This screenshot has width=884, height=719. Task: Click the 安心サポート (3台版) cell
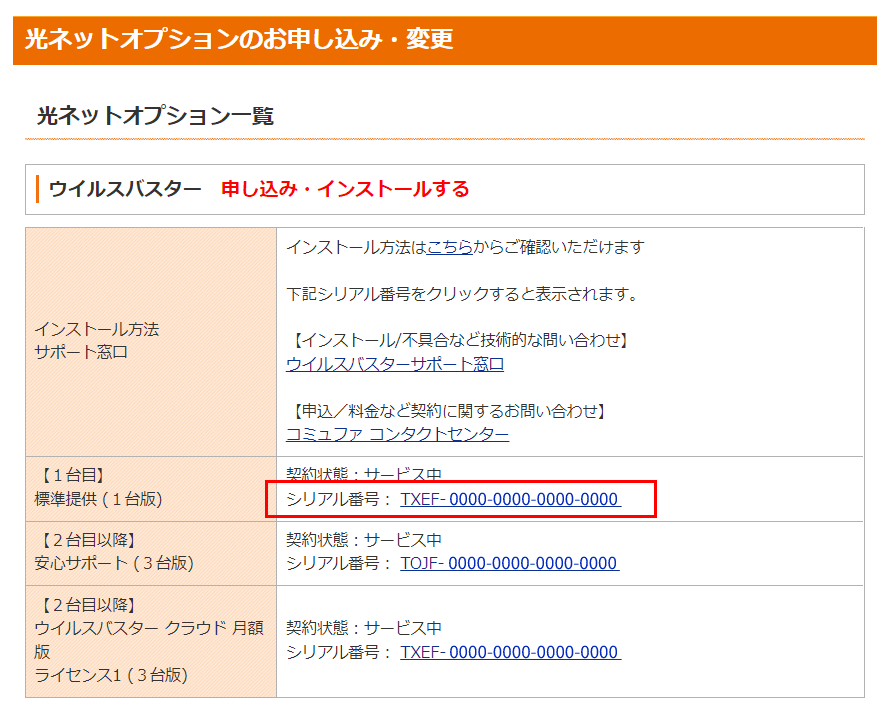pyautogui.click(x=151, y=553)
